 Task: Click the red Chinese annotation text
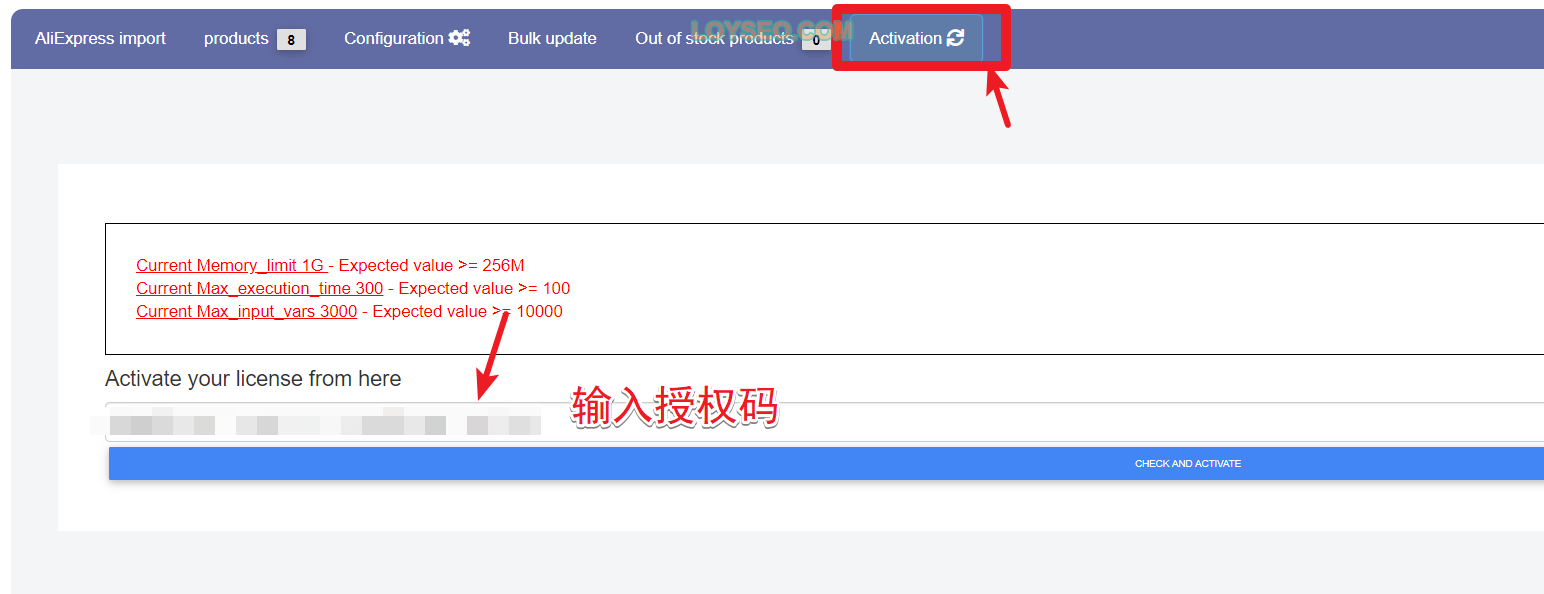674,408
